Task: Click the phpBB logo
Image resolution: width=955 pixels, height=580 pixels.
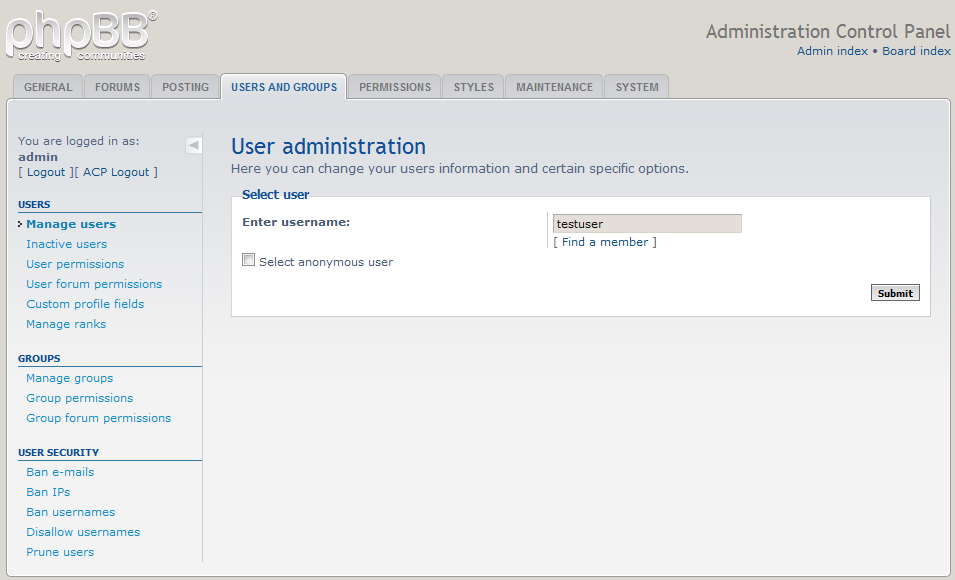Action: (x=80, y=35)
